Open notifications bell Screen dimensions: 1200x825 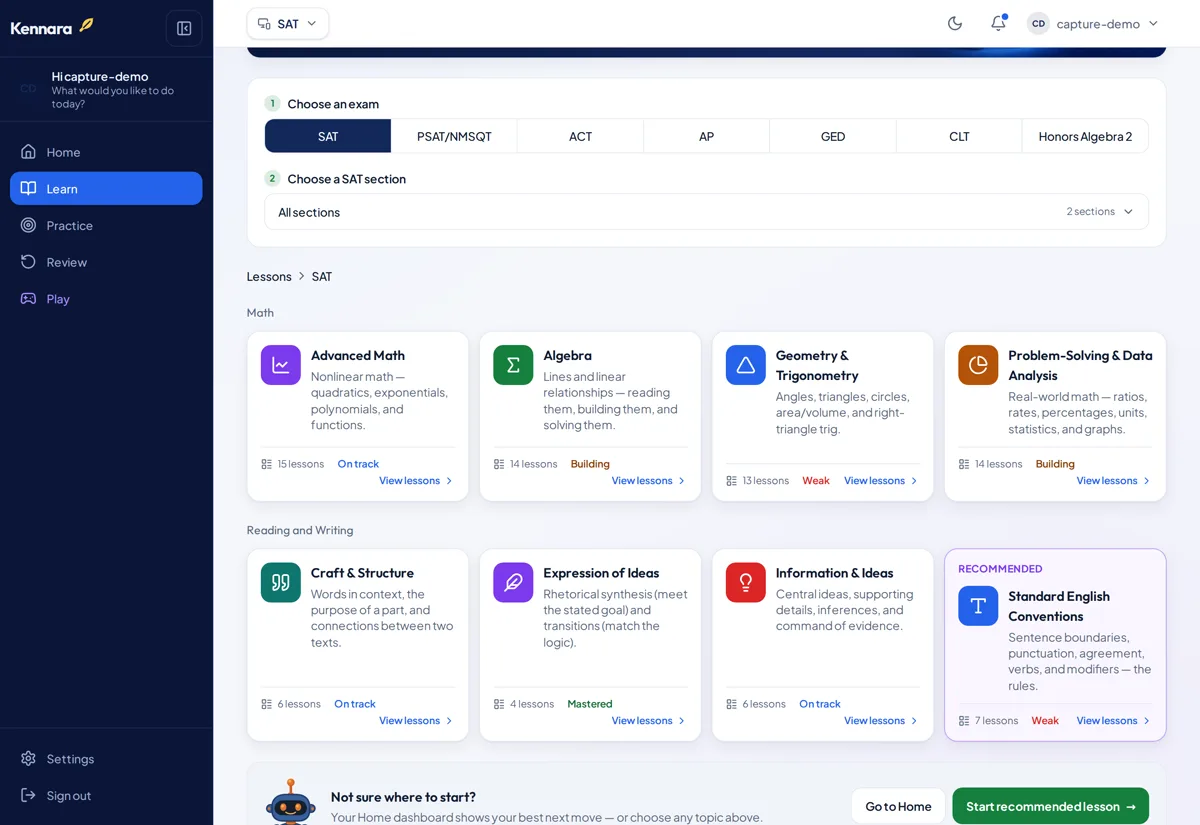pyautogui.click(x=998, y=23)
